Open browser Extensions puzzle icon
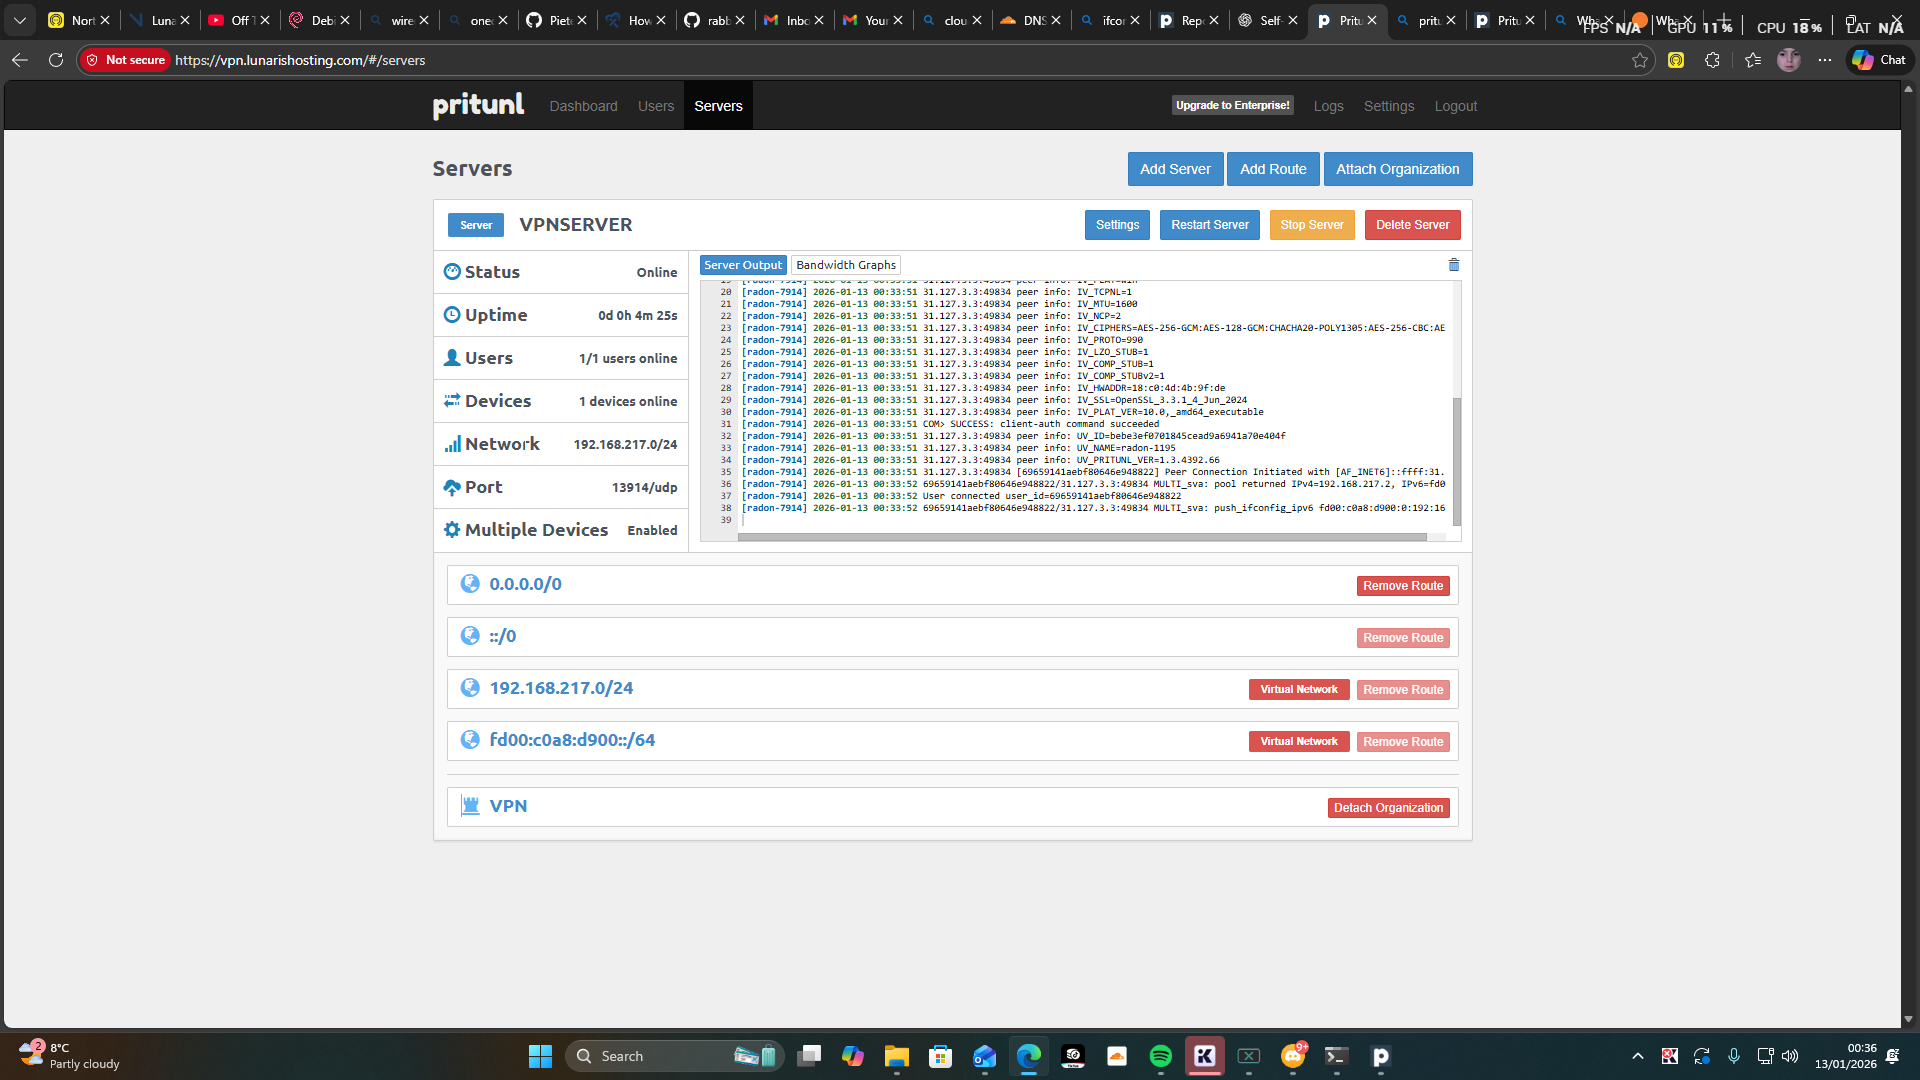The height and width of the screenshot is (1080, 1920). (x=1712, y=60)
